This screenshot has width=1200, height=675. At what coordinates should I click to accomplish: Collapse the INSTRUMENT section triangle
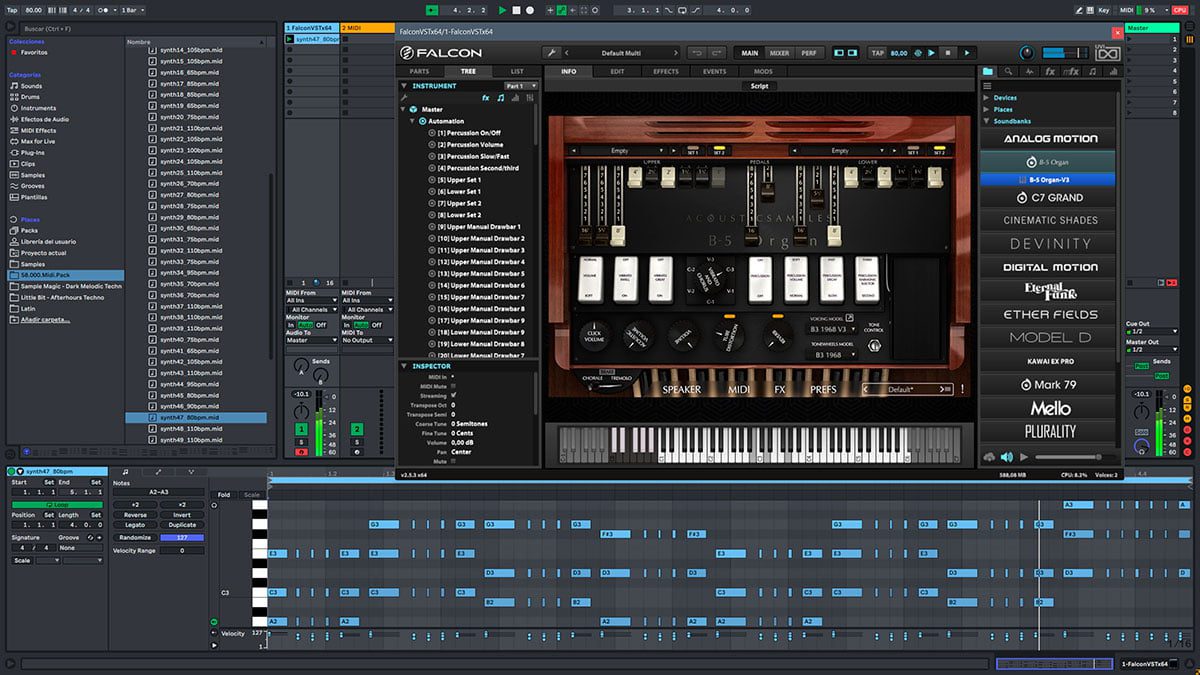click(x=404, y=86)
